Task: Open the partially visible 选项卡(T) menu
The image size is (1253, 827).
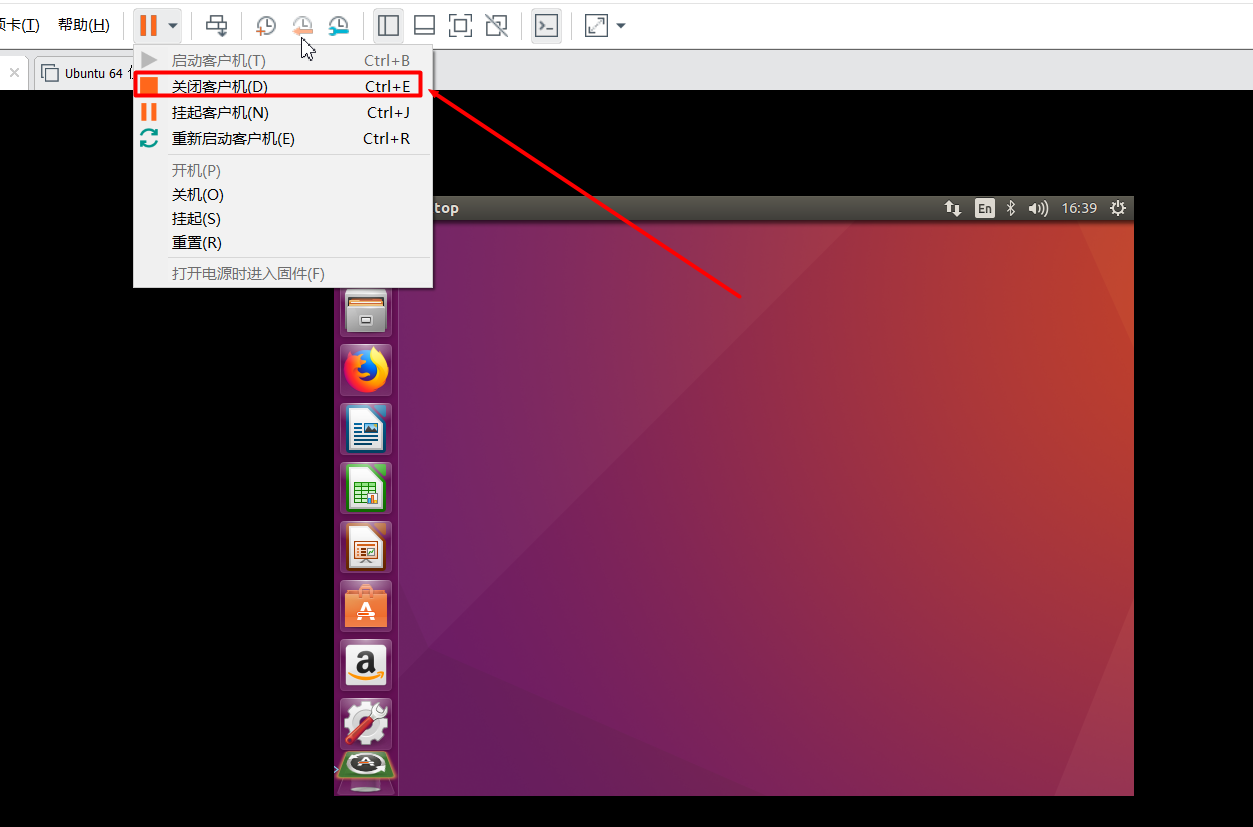Action: pos(20,25)
